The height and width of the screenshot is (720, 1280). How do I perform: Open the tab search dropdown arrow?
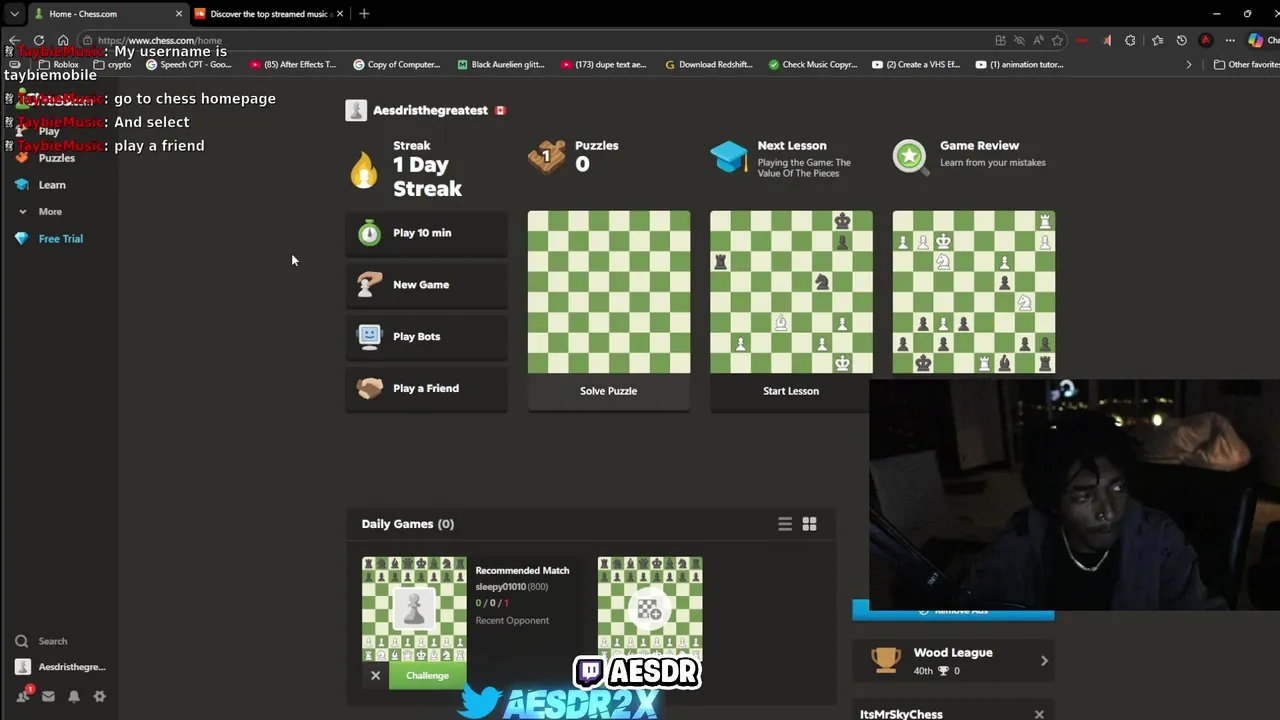tap(14, 14)
